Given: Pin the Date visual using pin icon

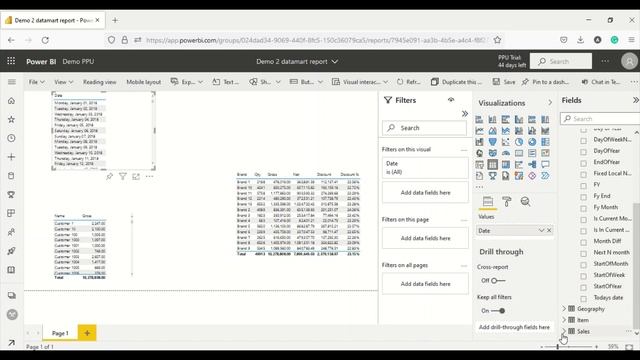Looking at the screenshot, I should pos(109,176).
